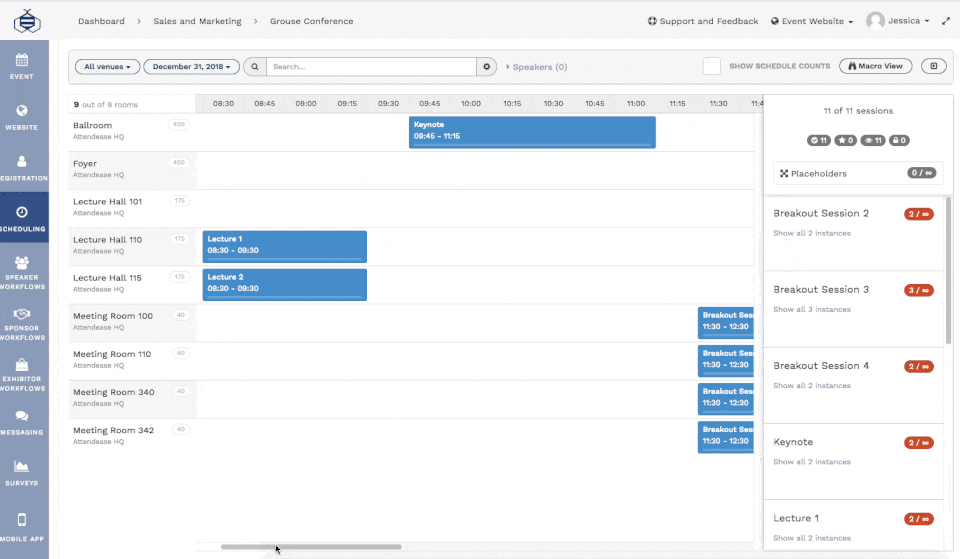Click the scheduled sessions badge showing 11

pyautogui.click(x=819, y=140)
